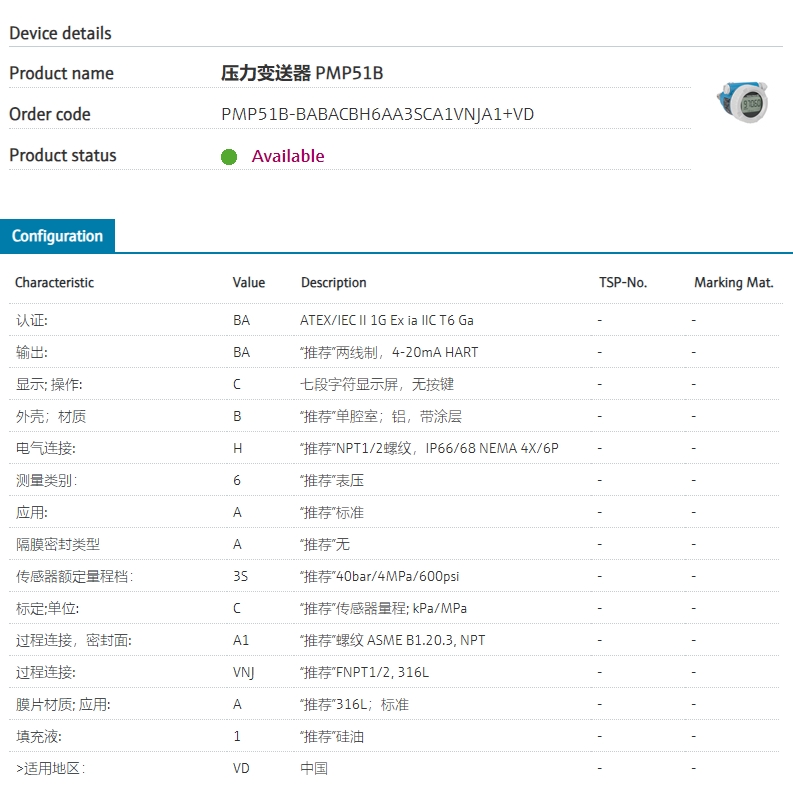793x793 pixels.
Task: Click the TSP-No. column header
Action: click(x=623, y=283)
